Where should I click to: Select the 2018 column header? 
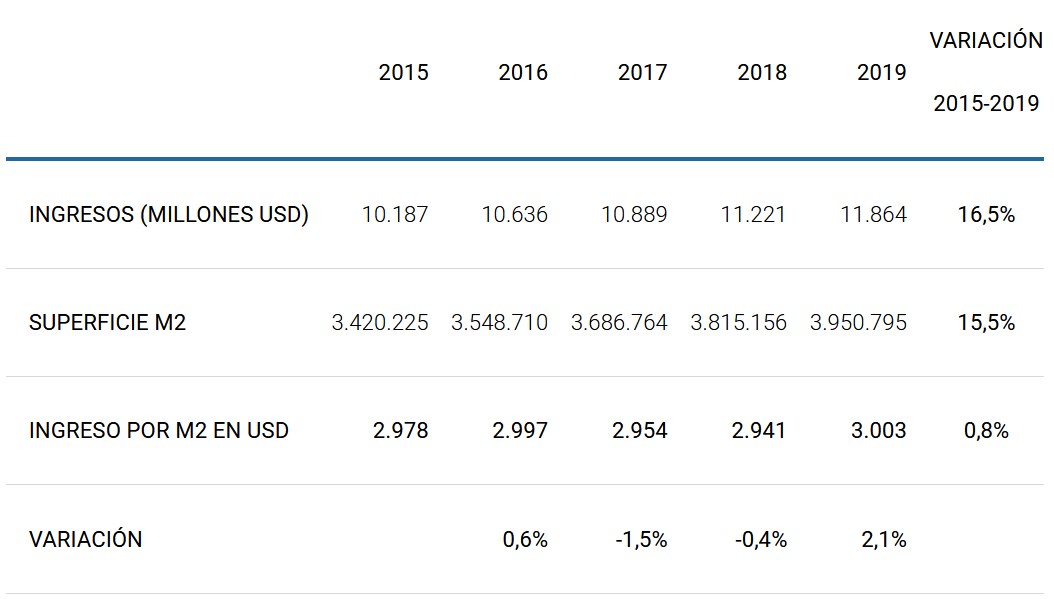pos(762,73)
